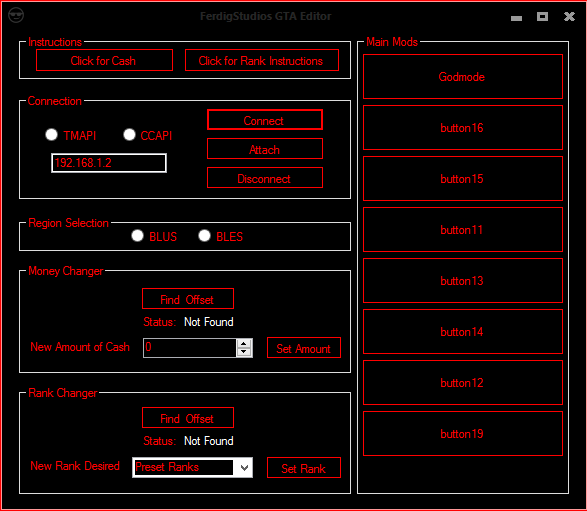587x511 pixels.
Task: Open the Preset Ranks dropdown arrow
Action: pyautogui.click(x=244, y=468)
